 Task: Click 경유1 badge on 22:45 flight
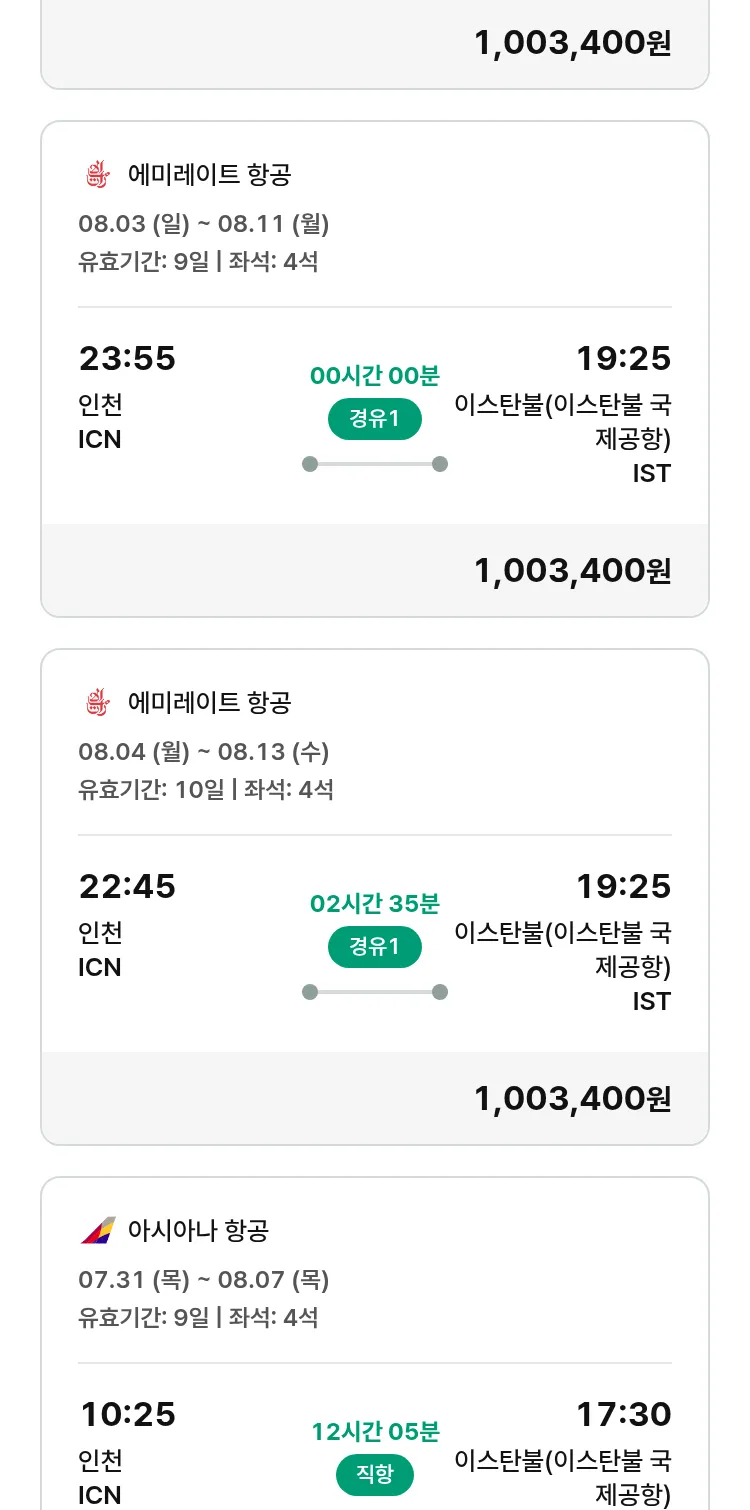(375, 947)
